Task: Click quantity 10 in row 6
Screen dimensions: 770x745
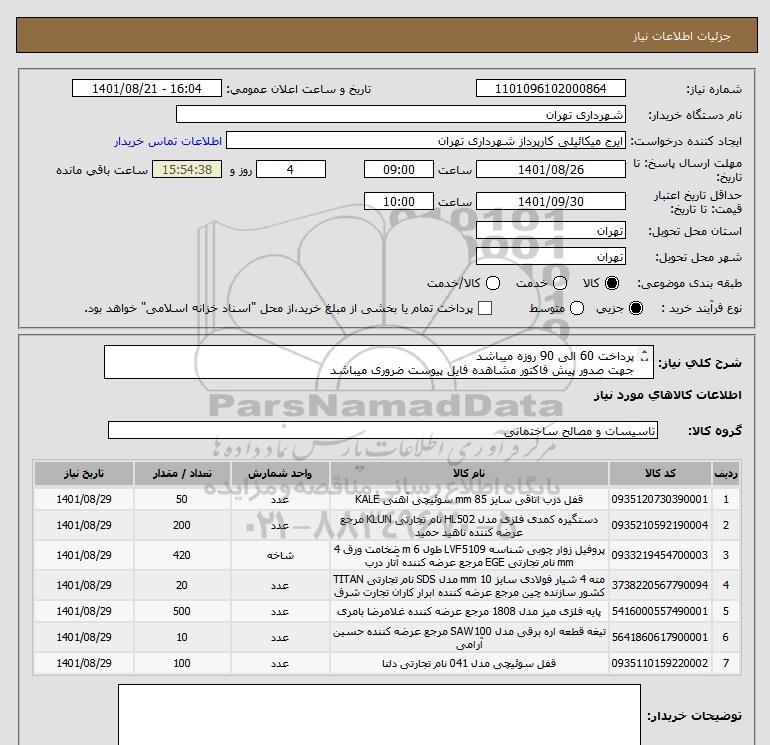Action: pos(182,637)
